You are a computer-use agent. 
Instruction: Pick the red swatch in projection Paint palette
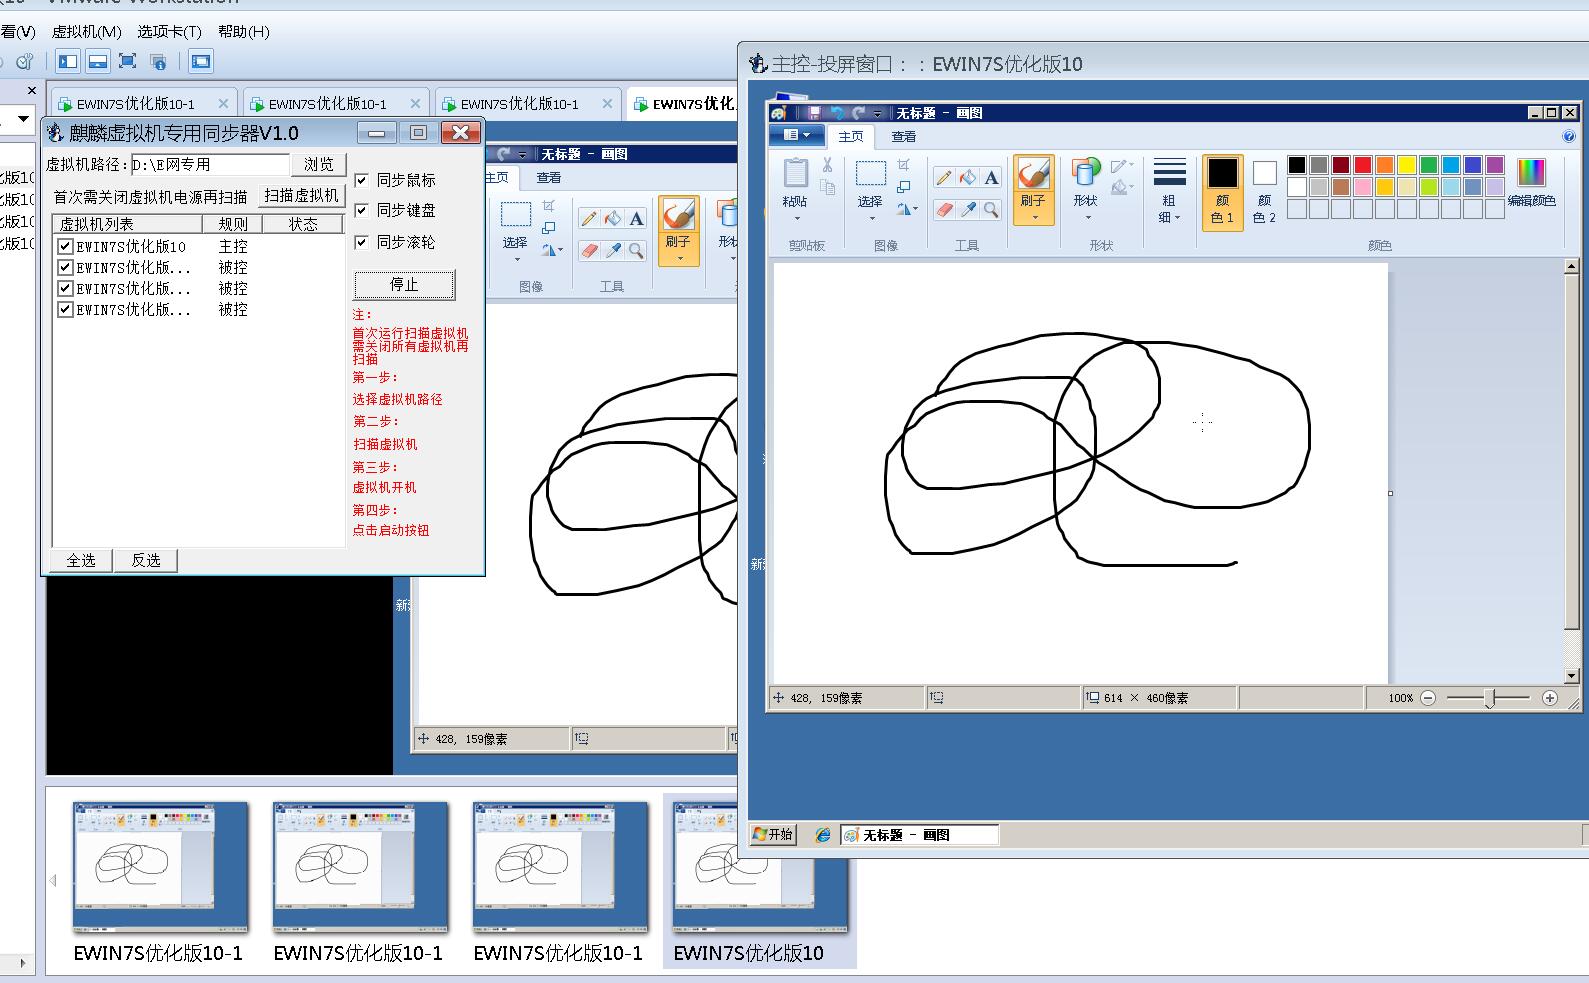[x=1363, y=165]
